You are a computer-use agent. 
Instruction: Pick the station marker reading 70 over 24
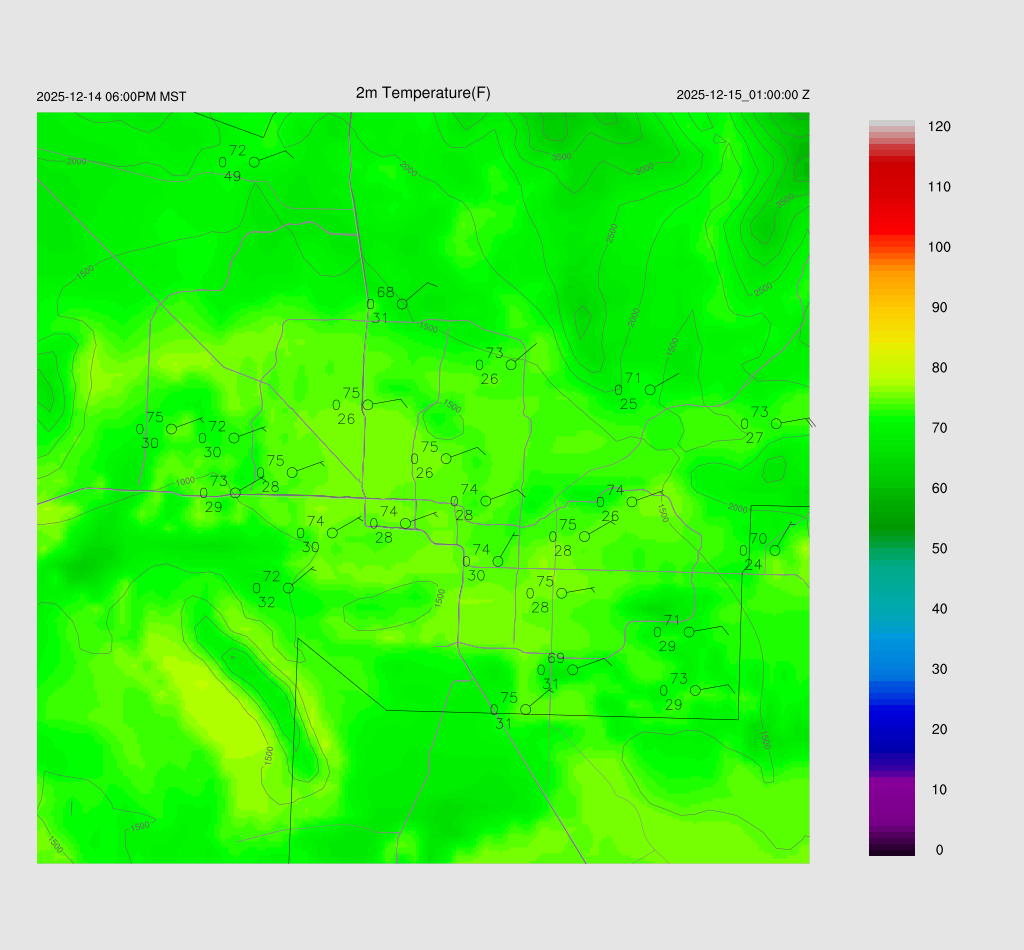(775, 551)
